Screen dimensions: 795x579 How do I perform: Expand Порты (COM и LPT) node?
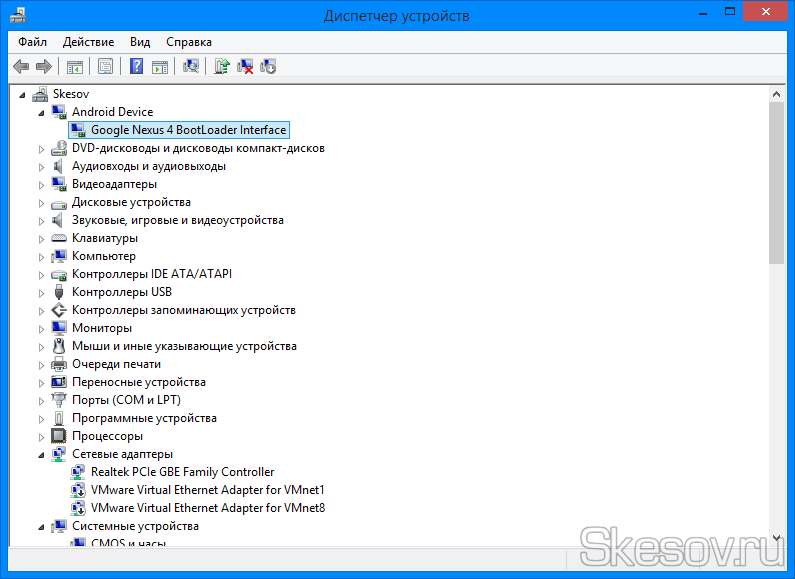(x=41, y=400)
